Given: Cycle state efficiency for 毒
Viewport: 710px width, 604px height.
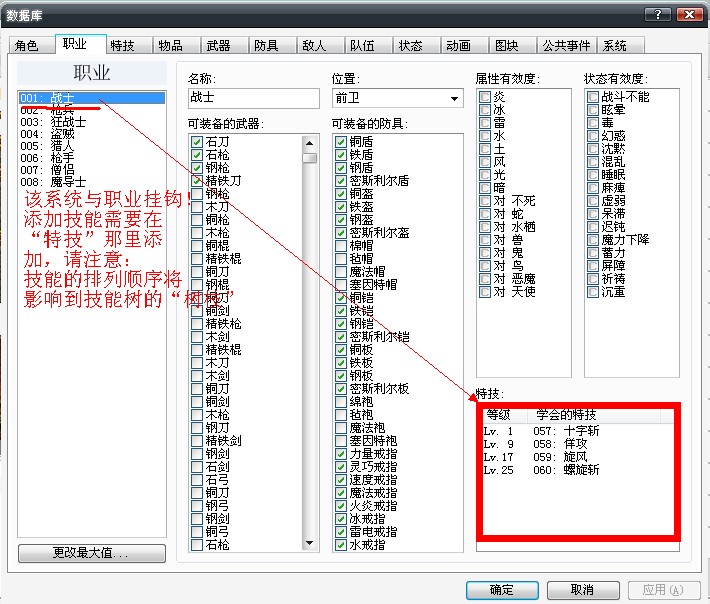Looking at the screenshot, I should (593, 123).
